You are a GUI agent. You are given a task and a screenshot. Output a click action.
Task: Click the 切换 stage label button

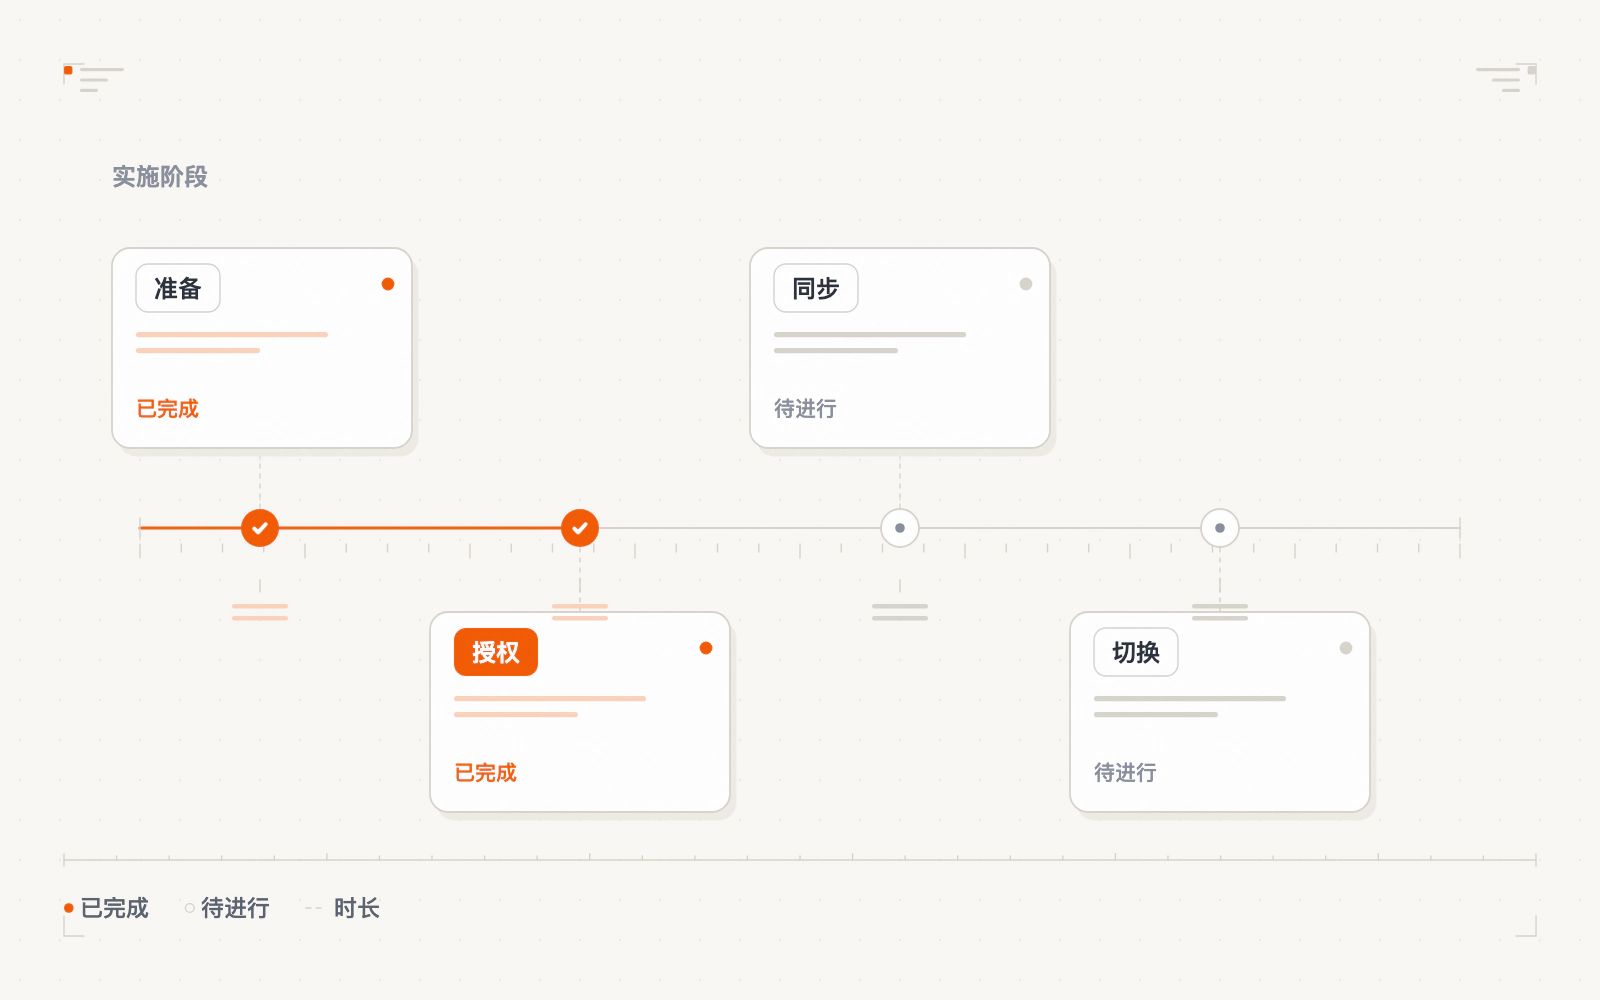click(x=1136, y=652)
